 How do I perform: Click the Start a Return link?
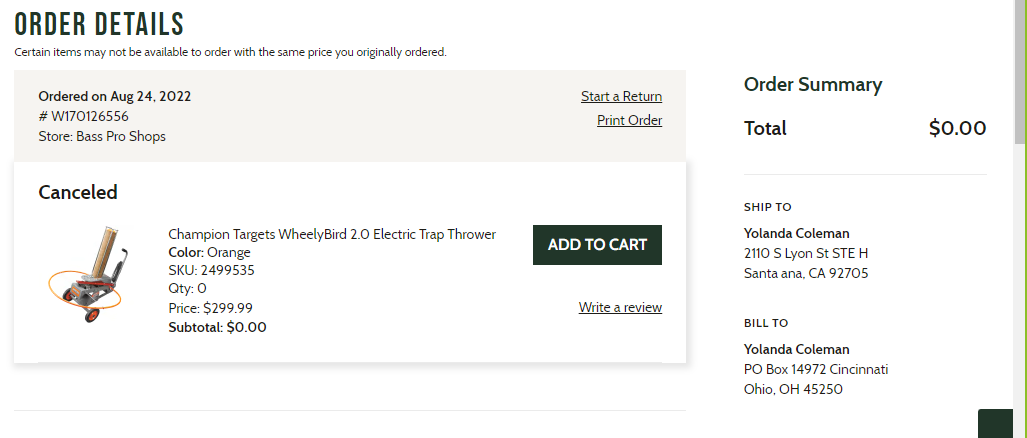(621, 96)
